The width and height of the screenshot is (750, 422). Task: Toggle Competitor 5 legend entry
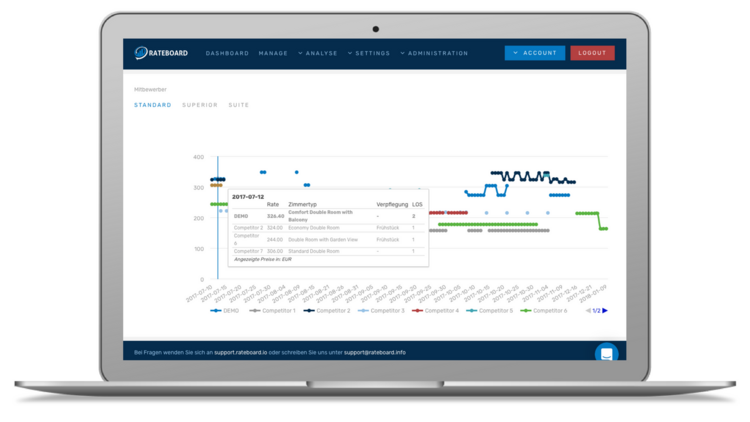489,311
